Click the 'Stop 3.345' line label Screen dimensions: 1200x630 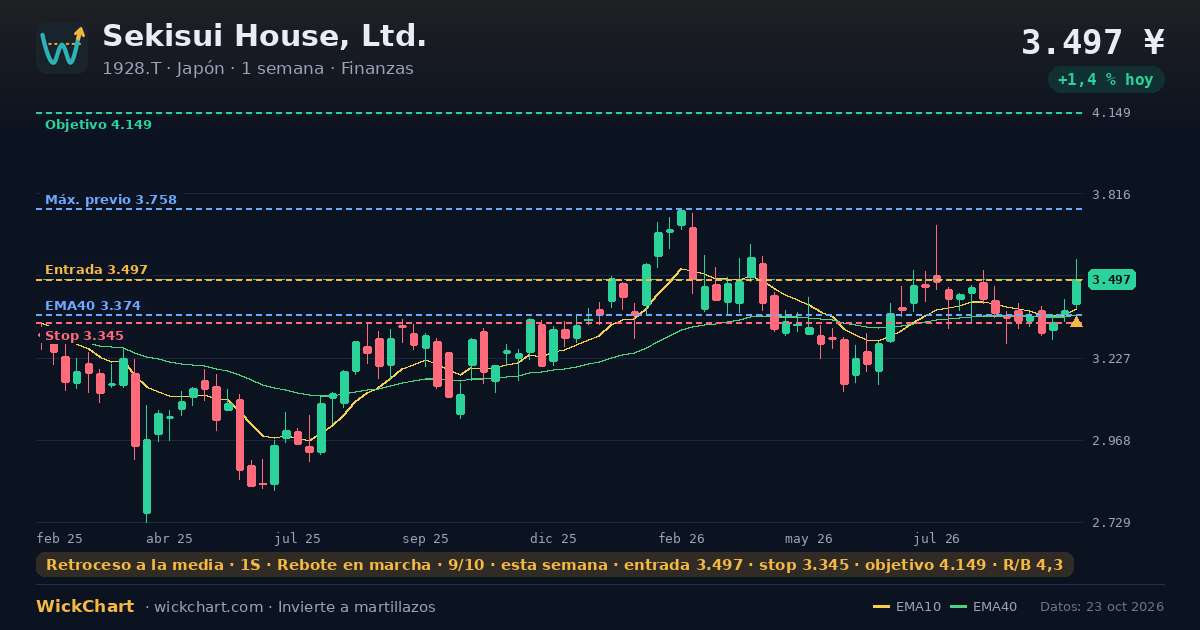coord(84,336)
